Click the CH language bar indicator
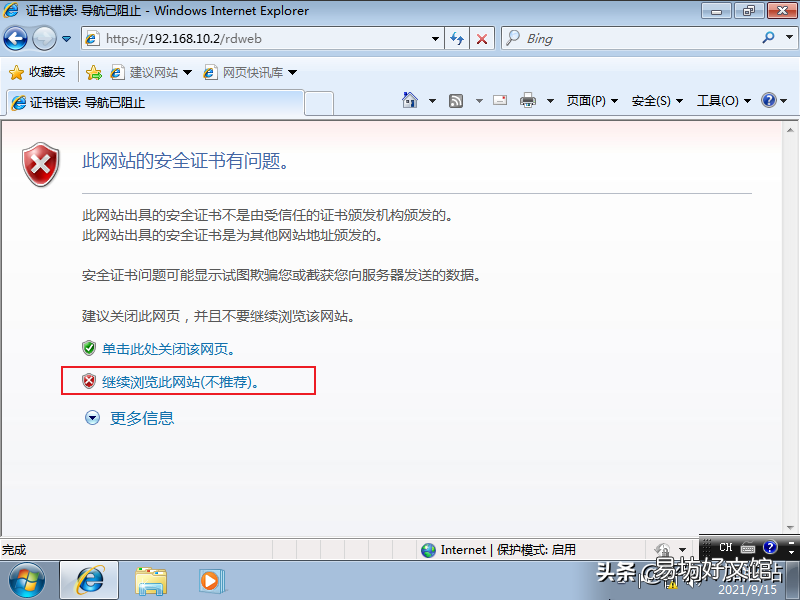 (726, 547)
